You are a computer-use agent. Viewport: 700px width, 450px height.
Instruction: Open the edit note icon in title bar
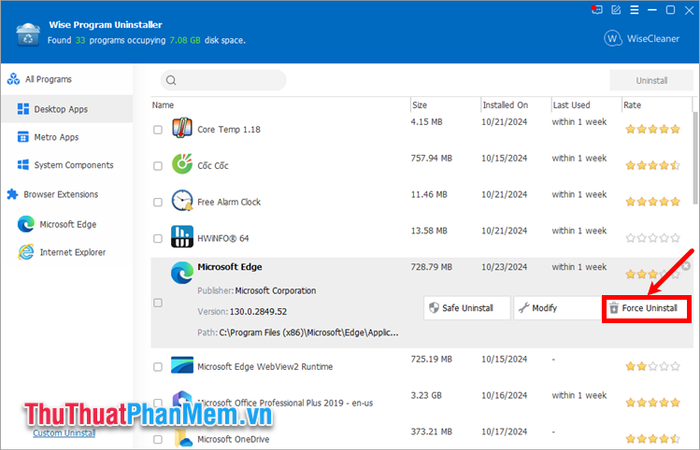[616, 10]
